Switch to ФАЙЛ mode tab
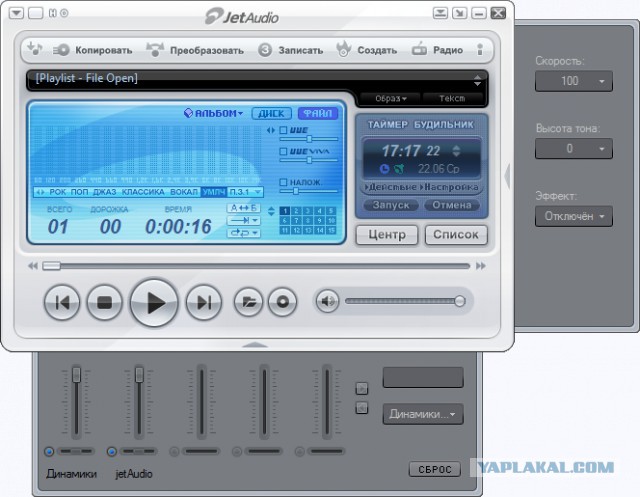640x497 pixels. coord(318,113)
